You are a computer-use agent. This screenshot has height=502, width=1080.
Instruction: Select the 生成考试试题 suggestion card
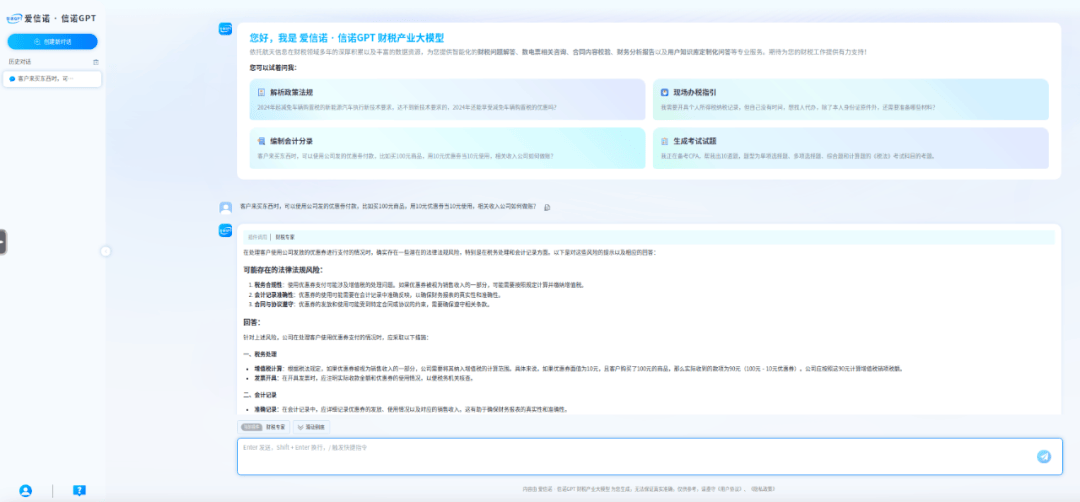[x=850, y=148]
